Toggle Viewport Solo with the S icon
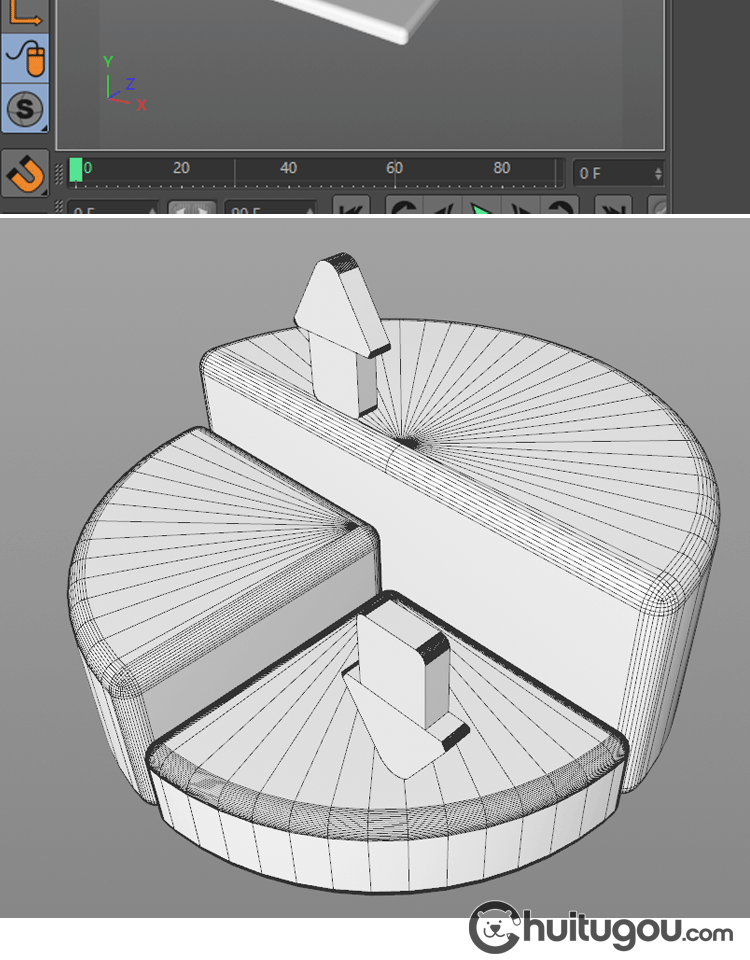750x960 pixels. [x=24, y=108]
